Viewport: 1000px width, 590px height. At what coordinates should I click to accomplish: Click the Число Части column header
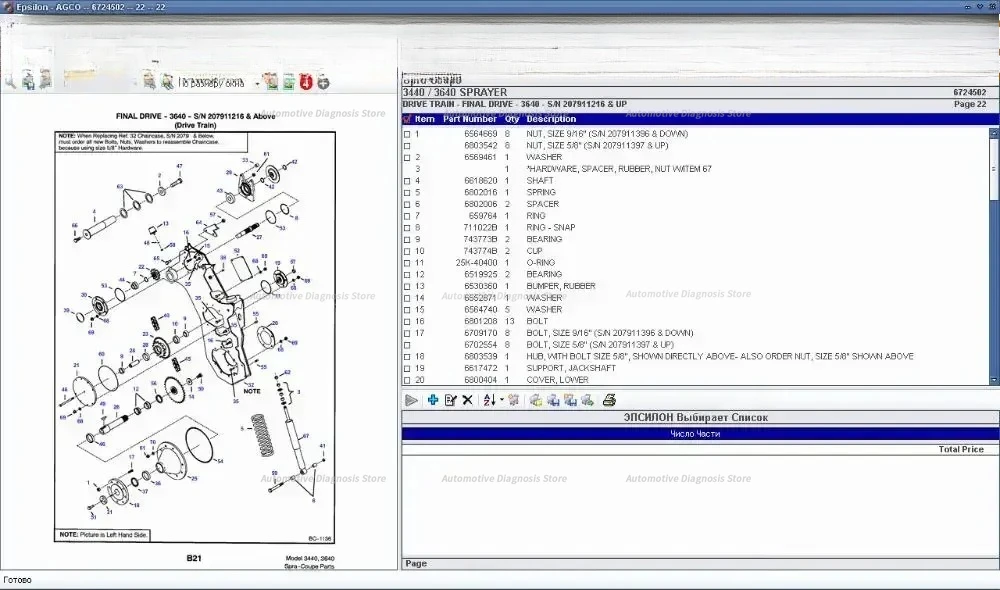click(x=695, y=434)
